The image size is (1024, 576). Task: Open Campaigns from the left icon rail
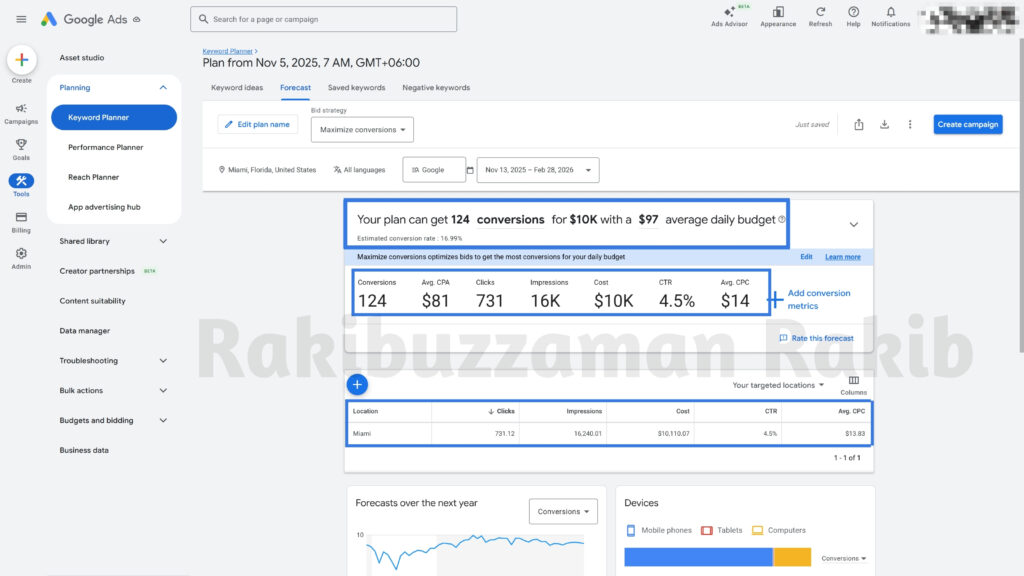pos(21,110)
